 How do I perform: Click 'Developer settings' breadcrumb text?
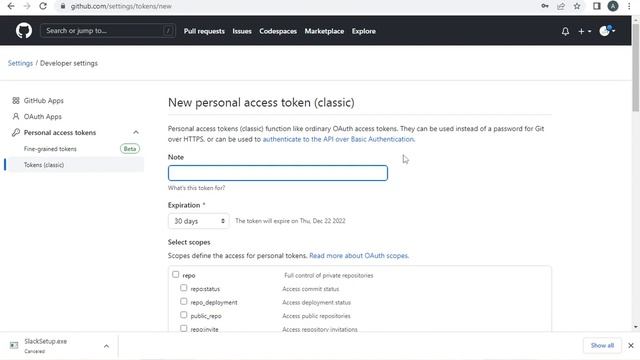69,63
